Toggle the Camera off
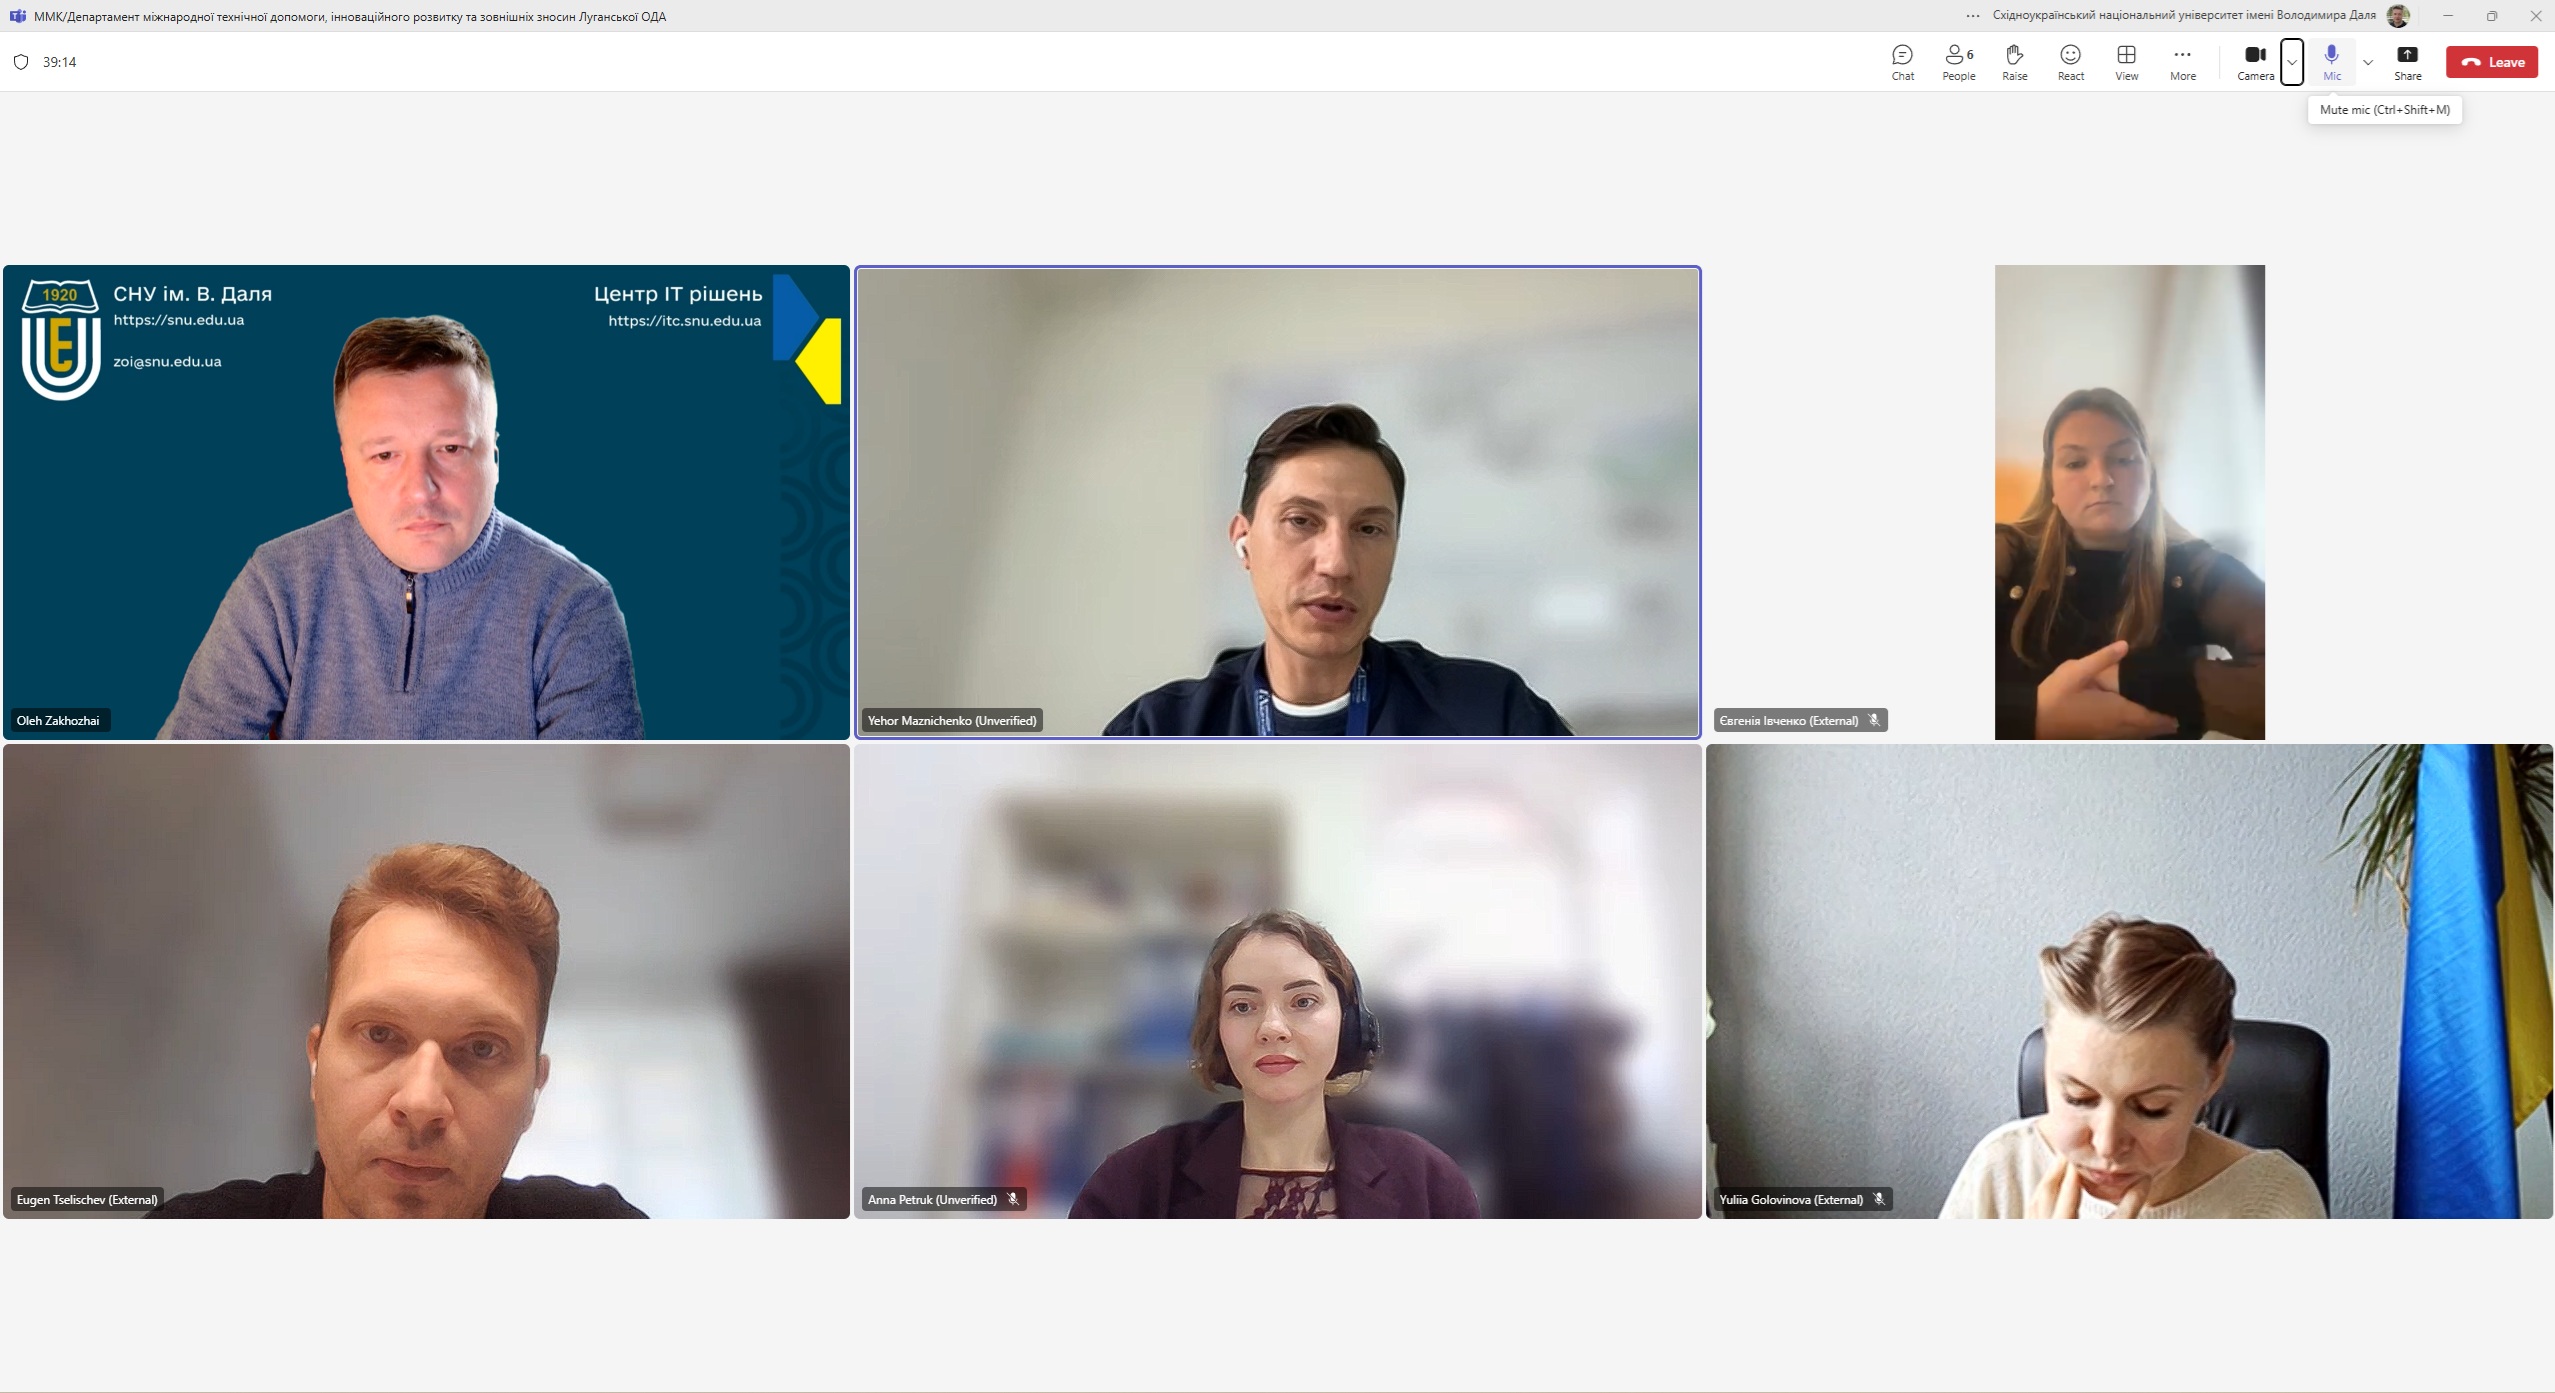The height and width of the screenshot is (1393, 2555). click(x=2255, y=62)
